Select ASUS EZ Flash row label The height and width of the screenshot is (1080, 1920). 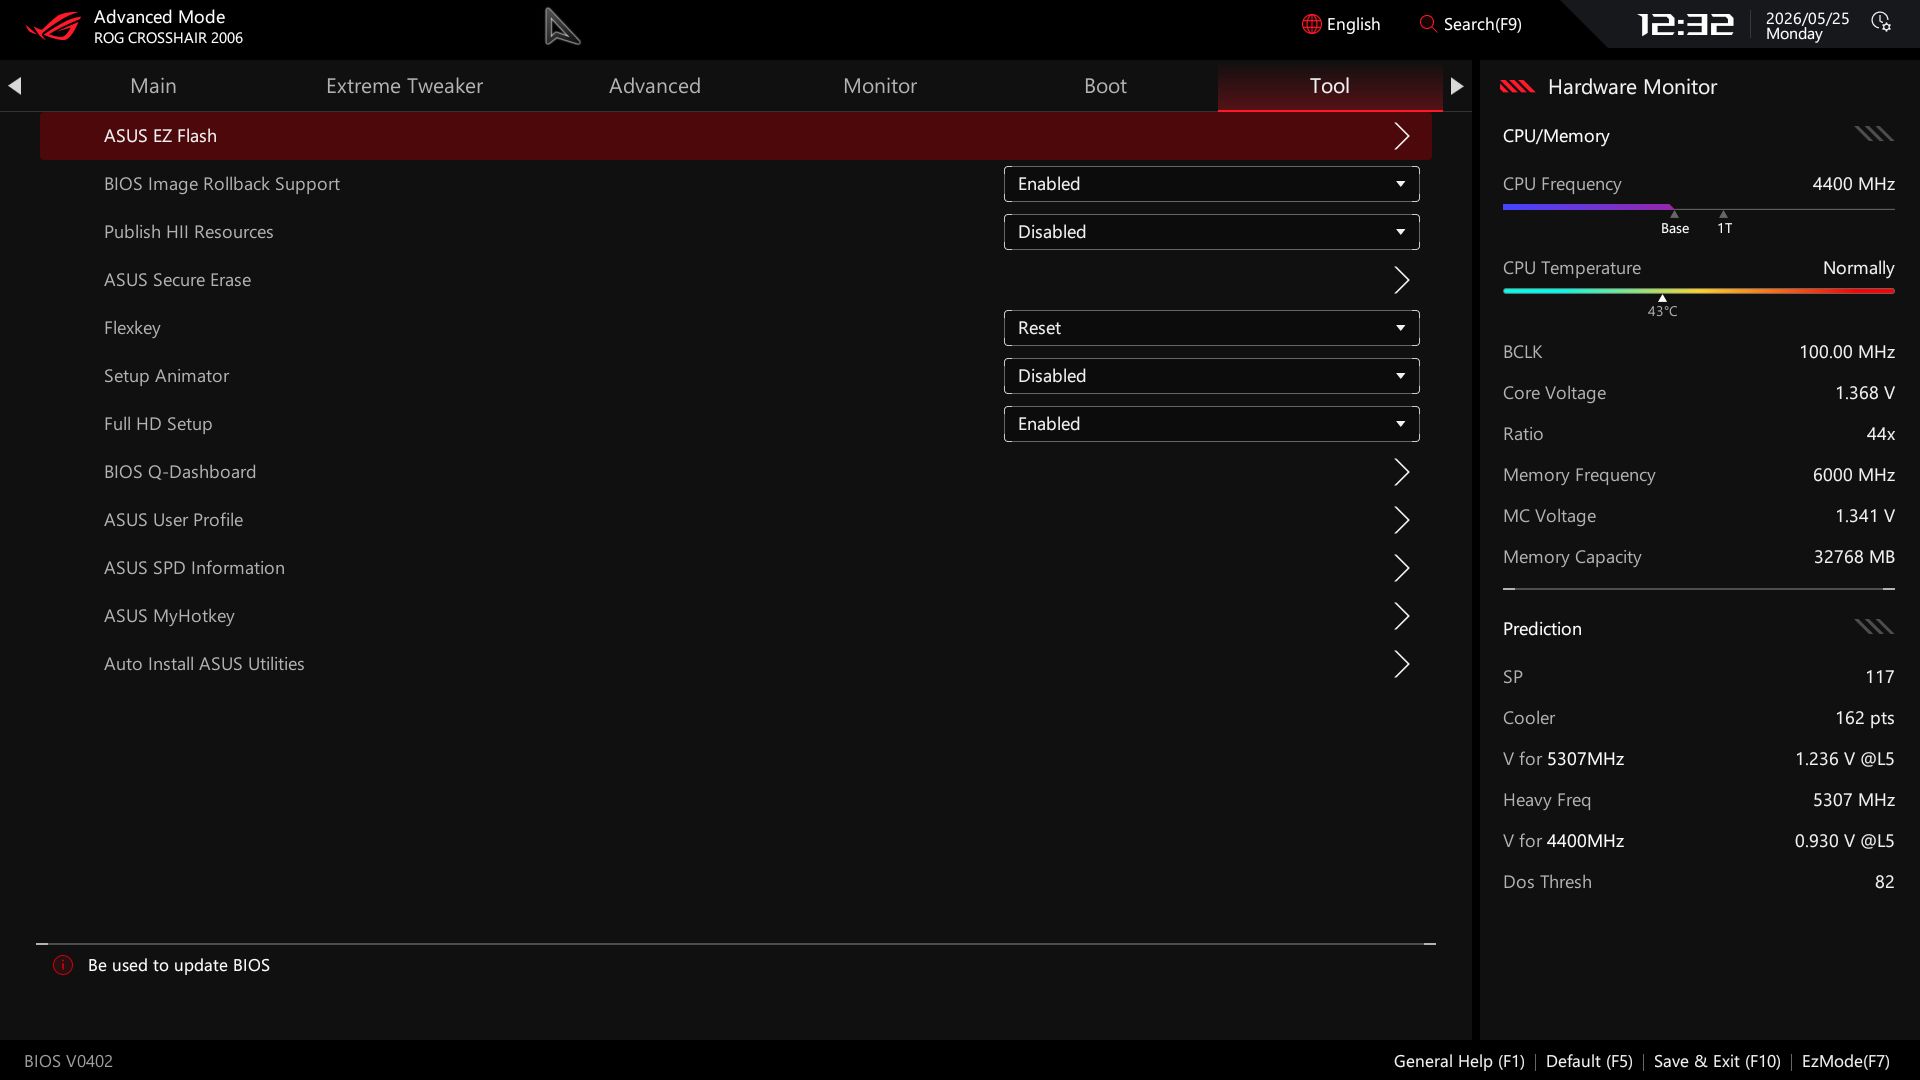(160, 136)
